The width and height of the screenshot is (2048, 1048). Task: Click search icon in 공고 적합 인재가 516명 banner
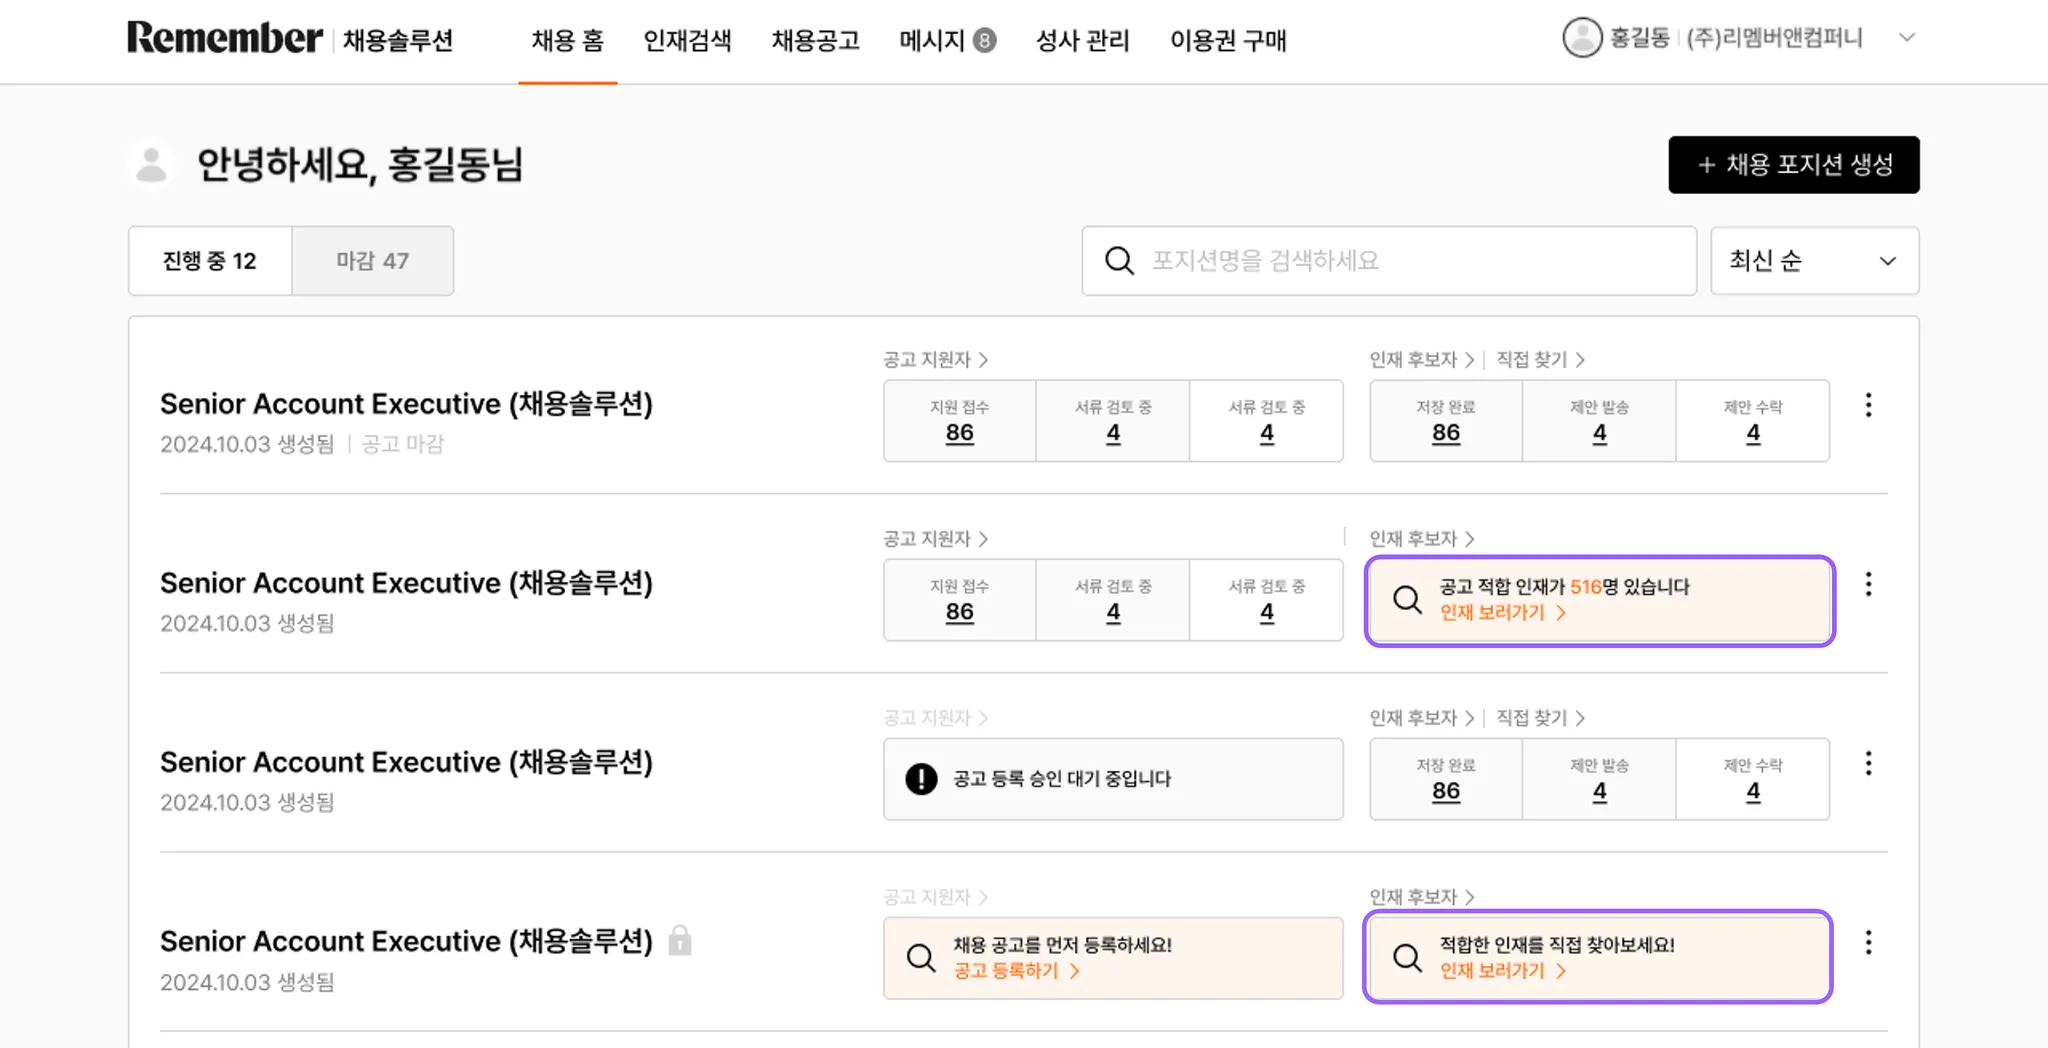[1407, 600]
